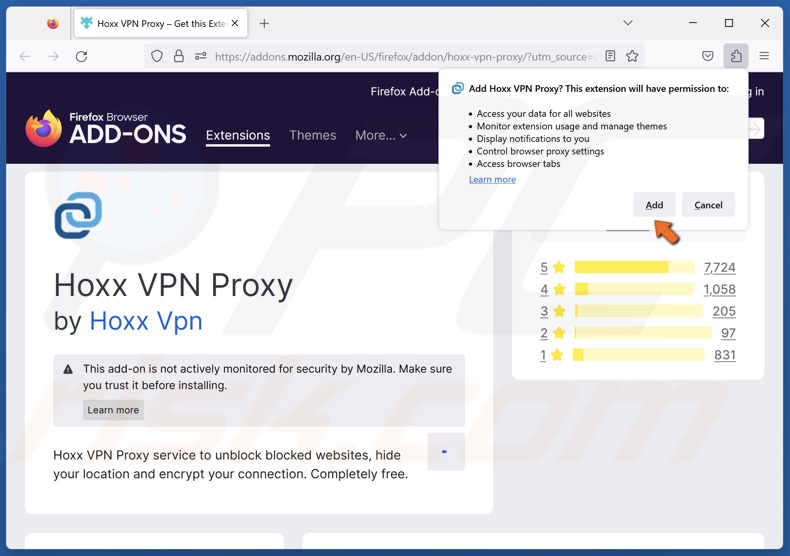Screen dimensions: 790x556
Task: Open the extensions puzzle-piece button
Action: point(736,56)
